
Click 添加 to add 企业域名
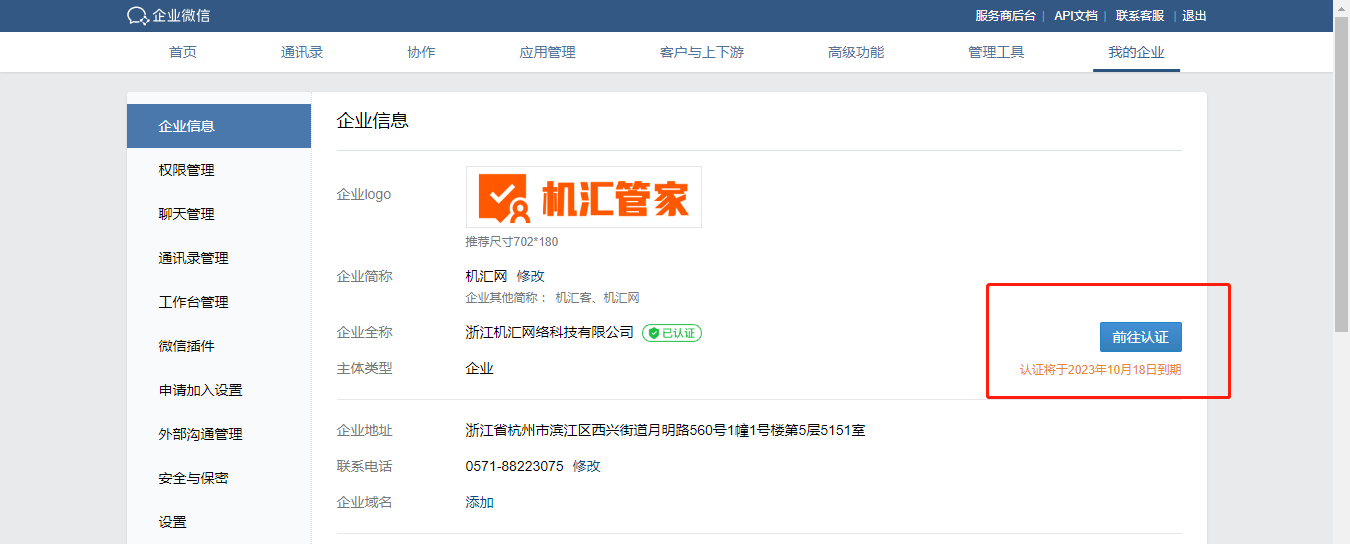pyautogui.click(x=480, y=502)
